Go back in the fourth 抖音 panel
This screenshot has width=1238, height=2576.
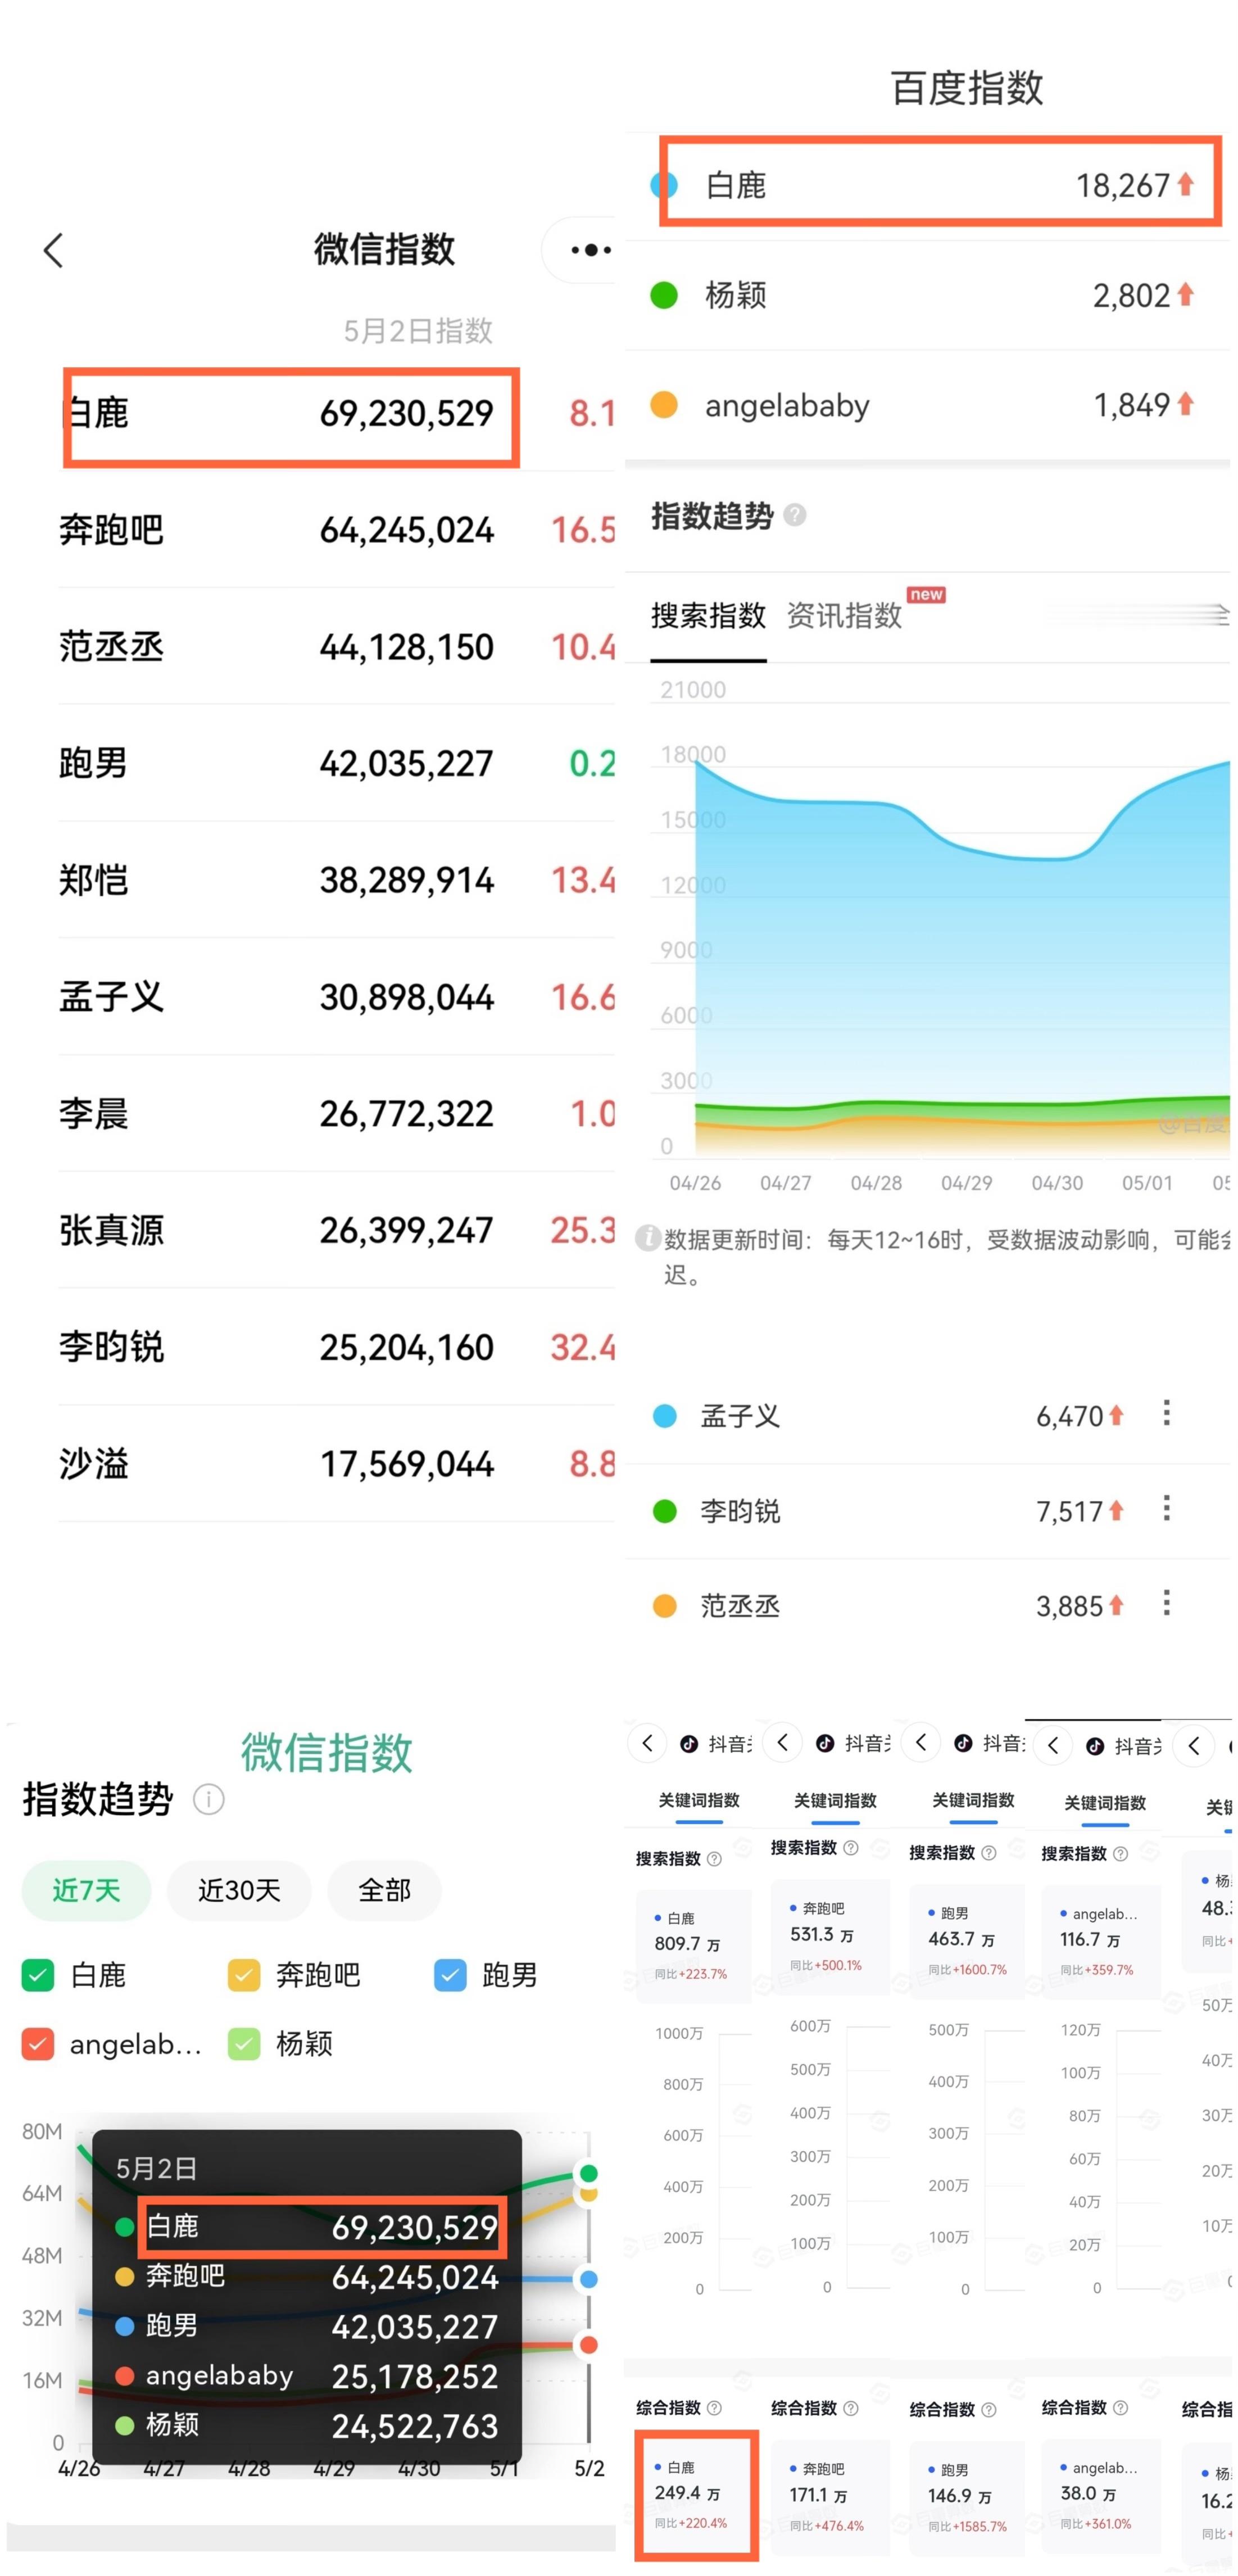1053,1745
